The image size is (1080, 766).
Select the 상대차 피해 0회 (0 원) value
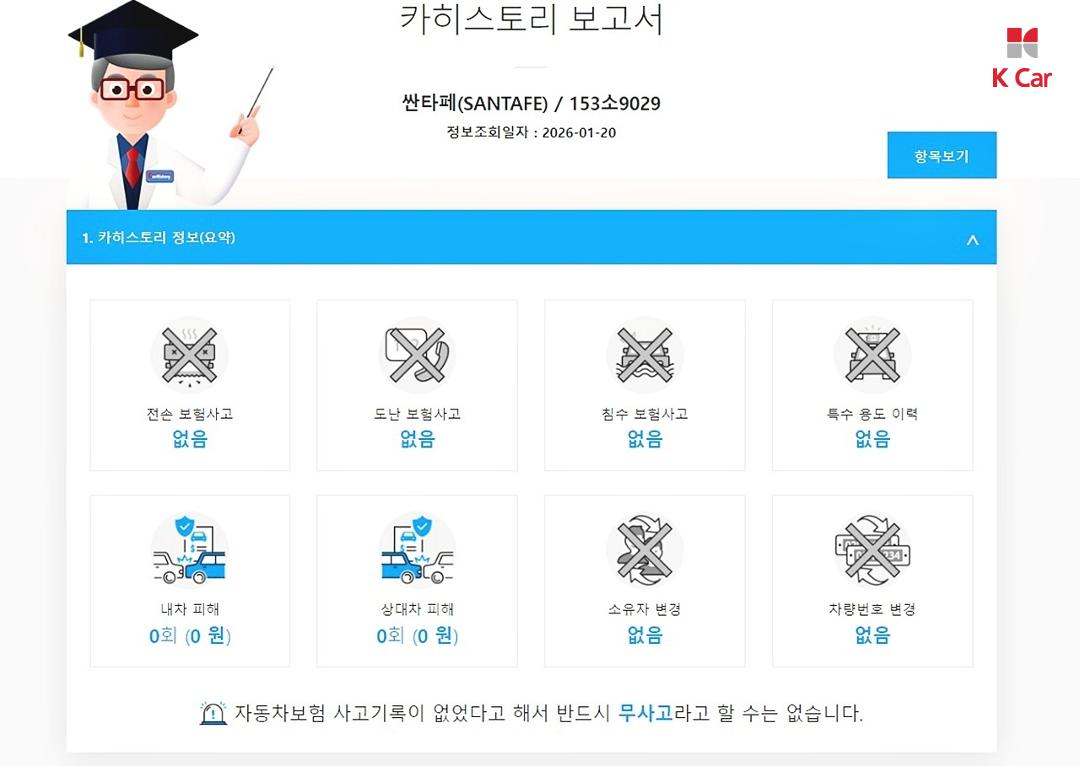point(417,635)
